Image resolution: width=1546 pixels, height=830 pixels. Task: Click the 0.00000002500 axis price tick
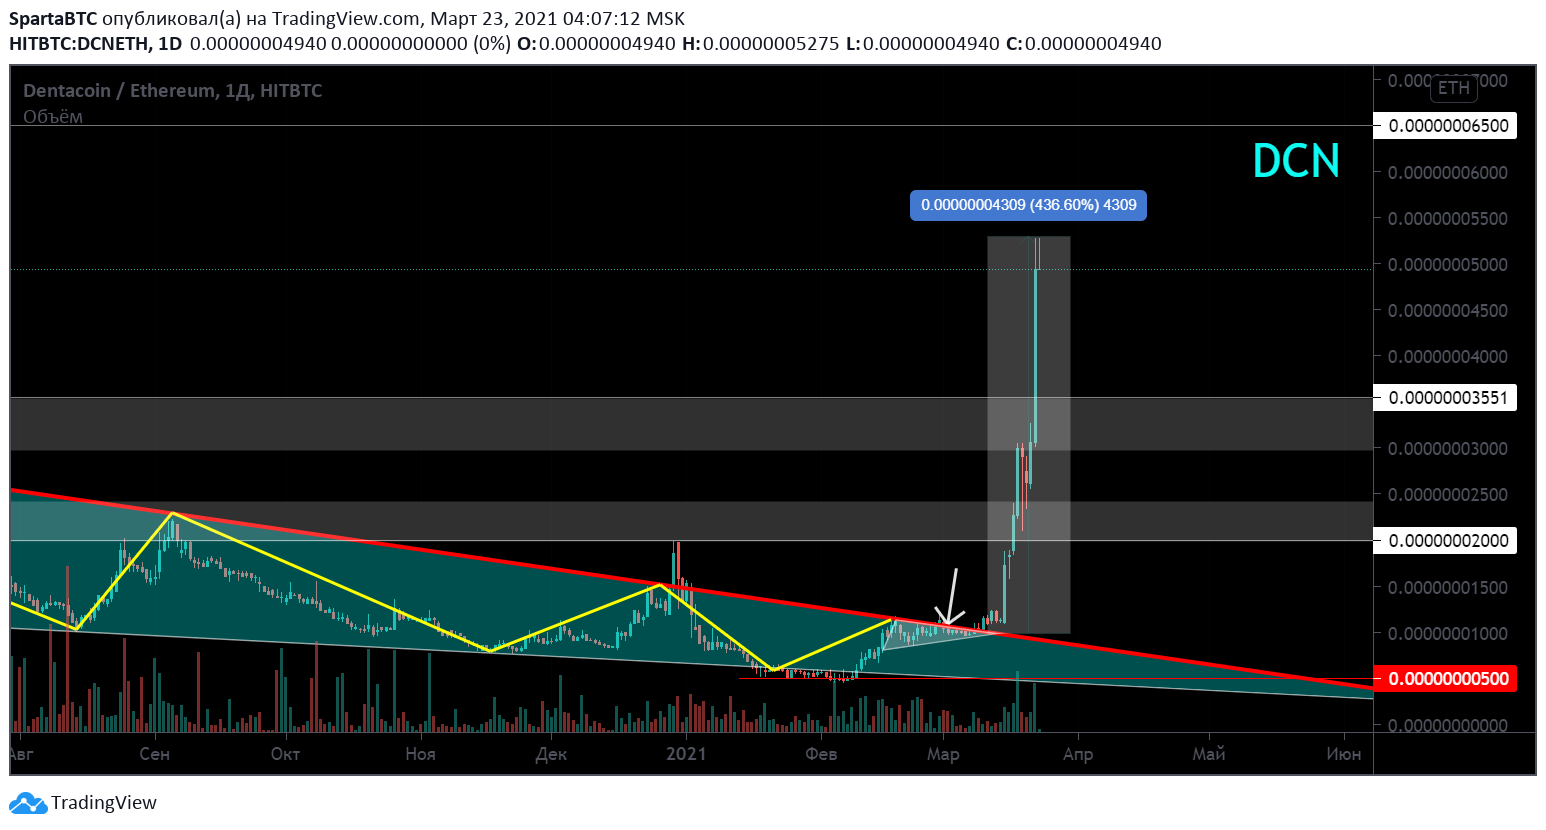click(1447, 495)
